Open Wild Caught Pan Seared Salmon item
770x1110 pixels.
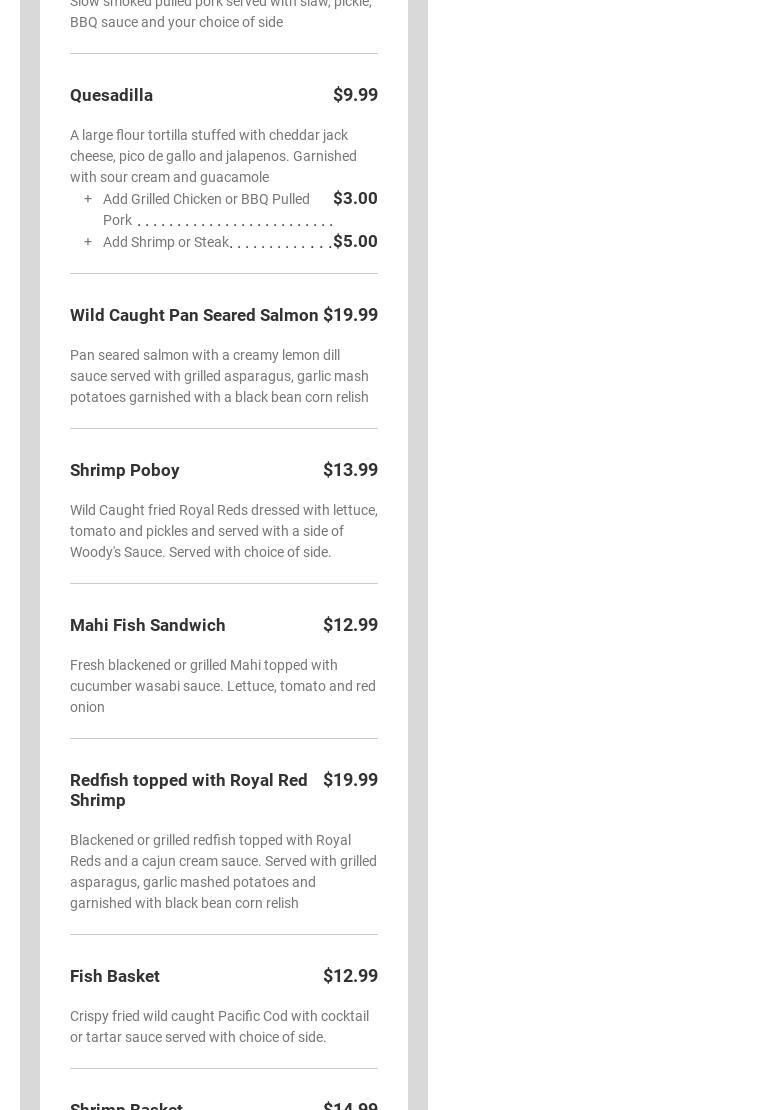pyautogui.click(x=194, y=315)
